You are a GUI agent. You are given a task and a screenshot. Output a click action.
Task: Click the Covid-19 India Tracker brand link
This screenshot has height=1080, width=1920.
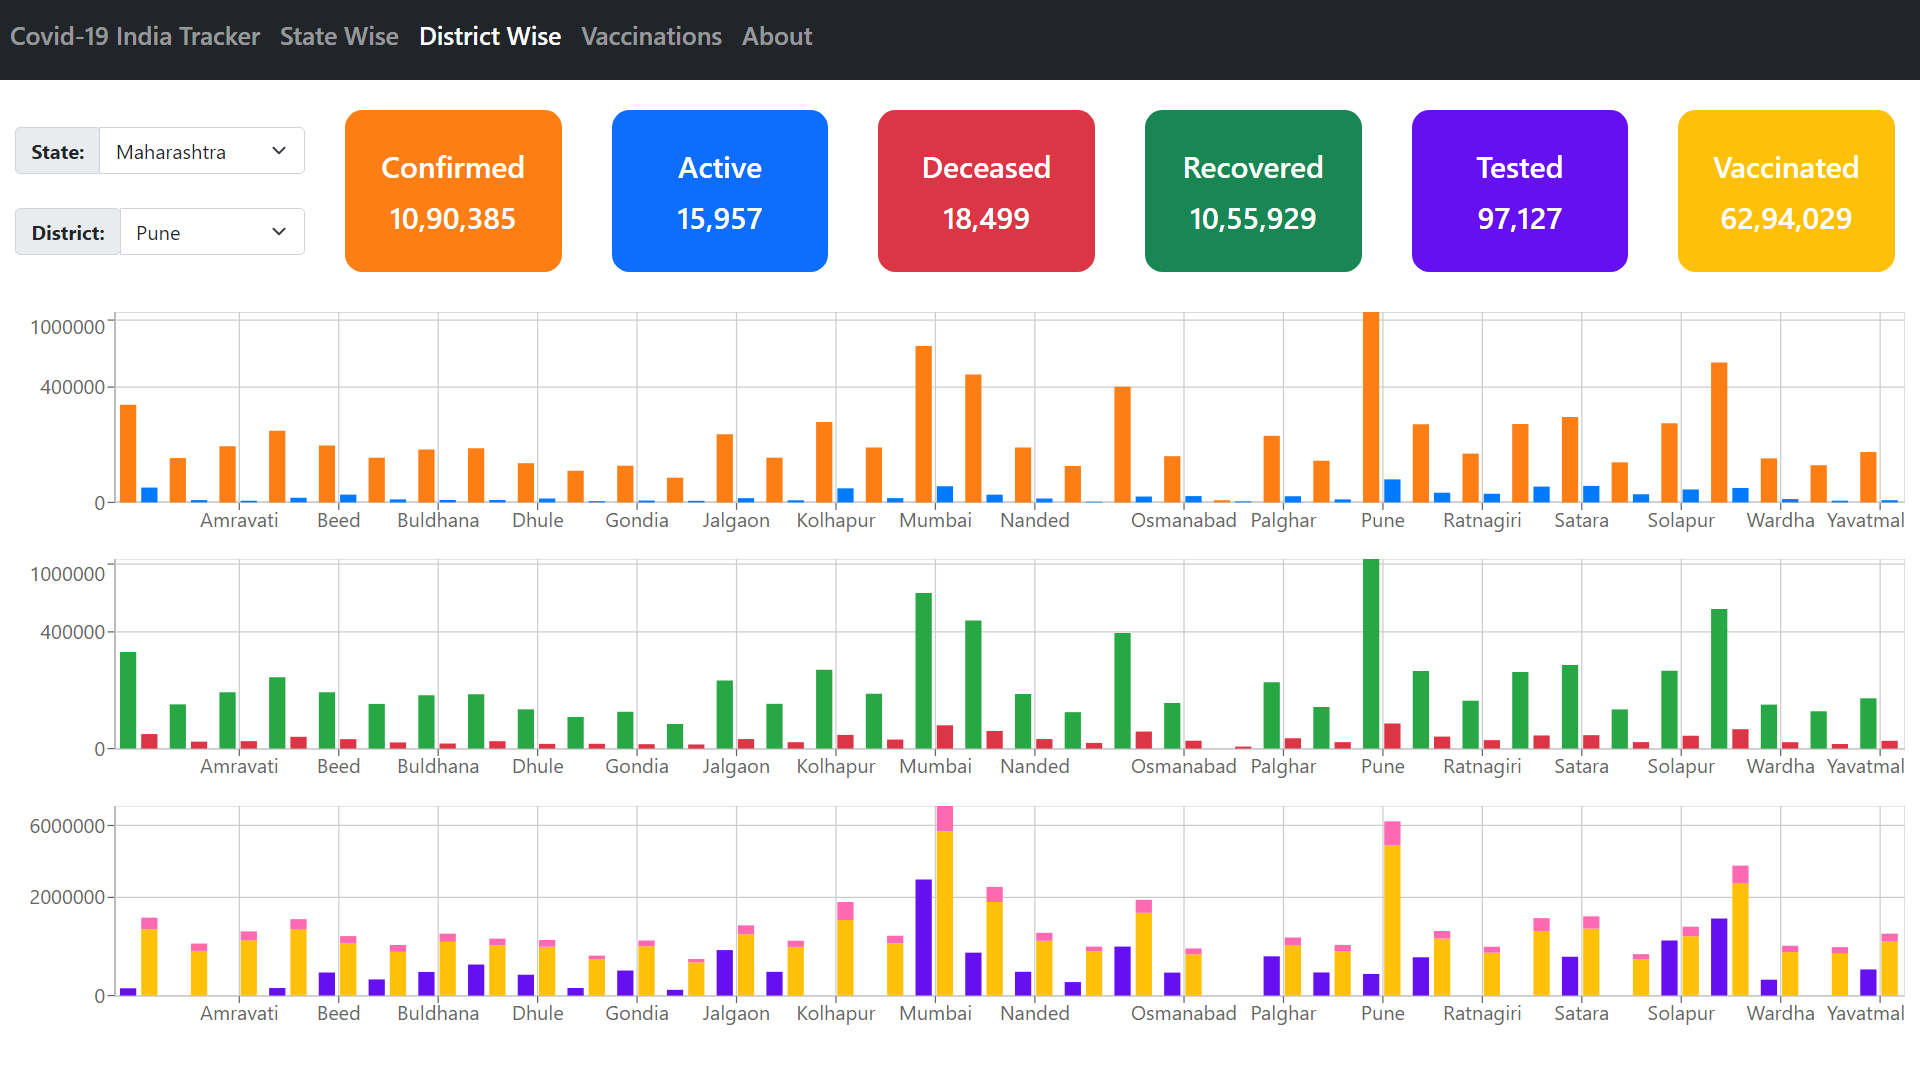pos(135,37)
